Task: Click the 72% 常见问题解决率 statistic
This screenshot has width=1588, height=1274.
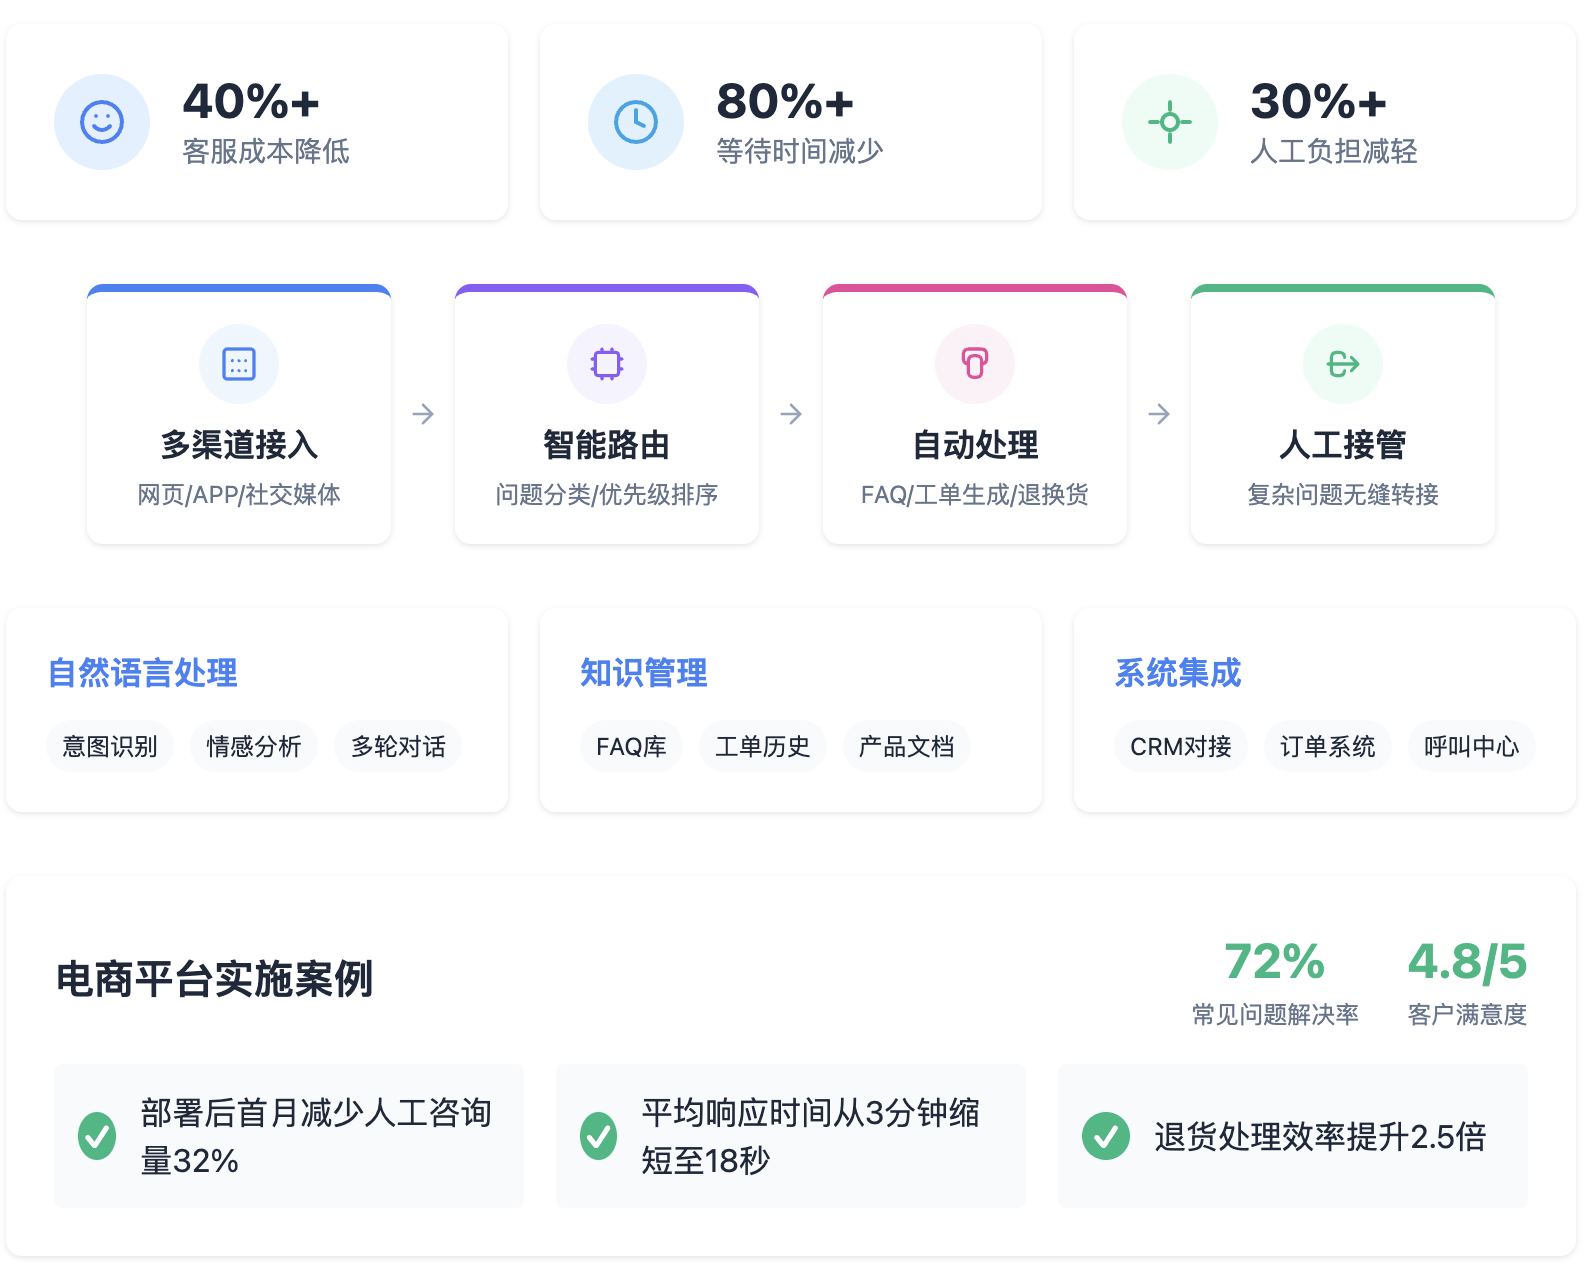Action: (x=1275, y=983)
